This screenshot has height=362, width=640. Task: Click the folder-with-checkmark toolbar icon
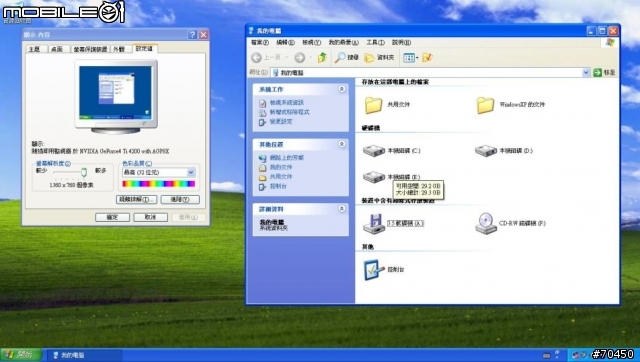point(427,58)
